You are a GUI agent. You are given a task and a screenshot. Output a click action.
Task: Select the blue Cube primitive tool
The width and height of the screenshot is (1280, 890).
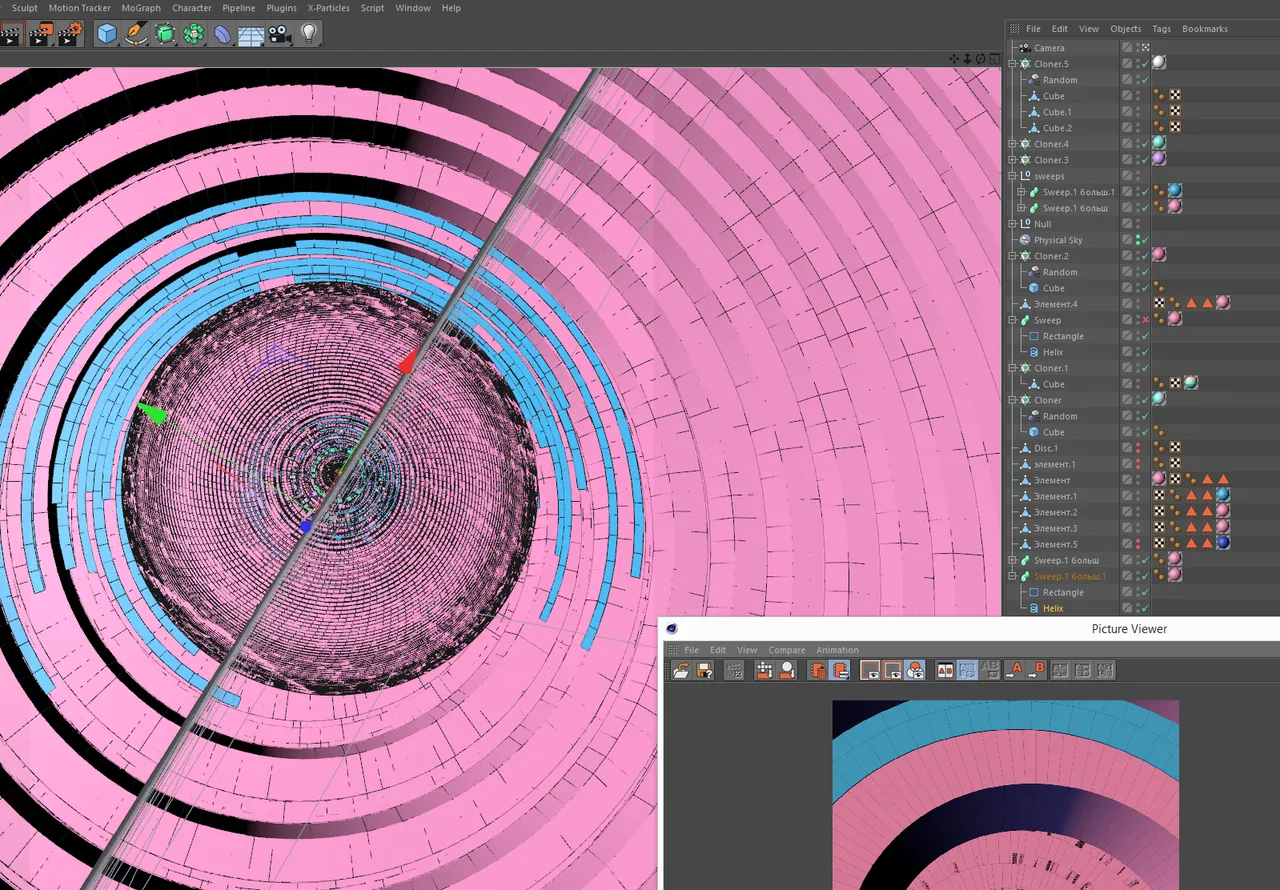(107, 35)
